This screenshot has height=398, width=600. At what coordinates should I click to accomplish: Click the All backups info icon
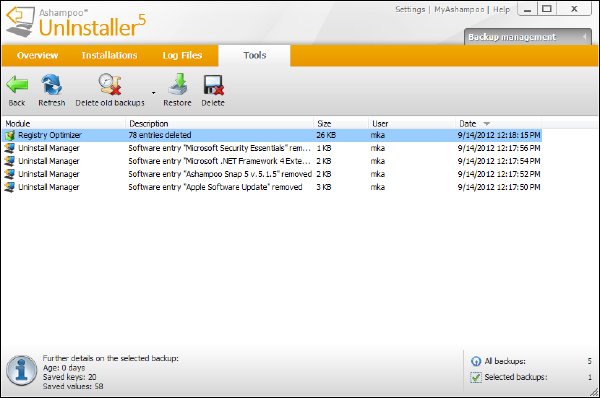pyautogui.click(x=476, y=361)
